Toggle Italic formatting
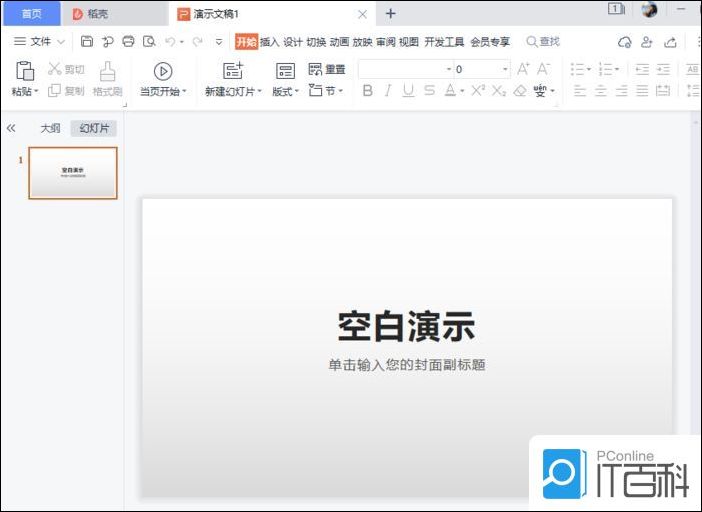This screenshot has height=512, width=702. point(388,91)
